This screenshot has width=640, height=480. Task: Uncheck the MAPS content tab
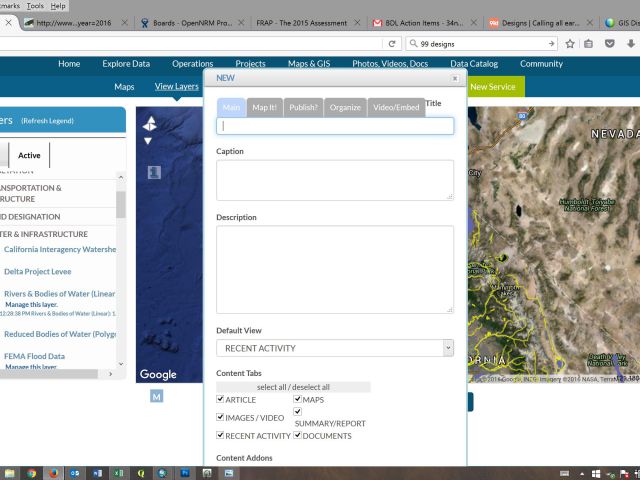[x=298, y=399]
